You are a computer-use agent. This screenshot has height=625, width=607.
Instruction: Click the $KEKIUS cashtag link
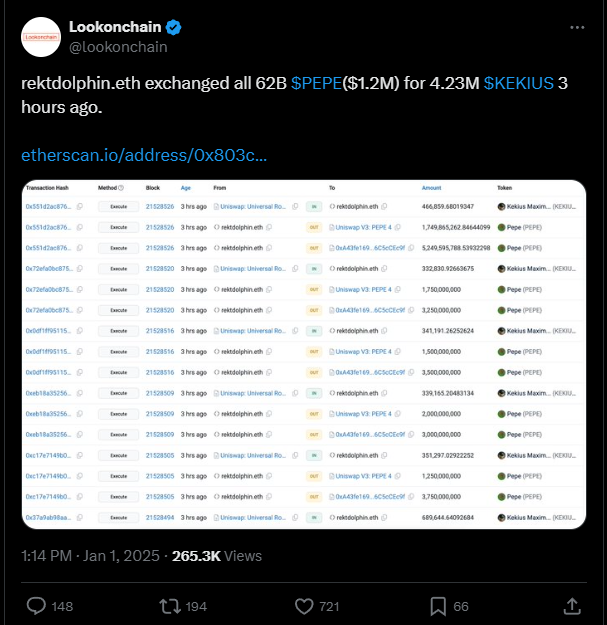(x=519, y=83)
